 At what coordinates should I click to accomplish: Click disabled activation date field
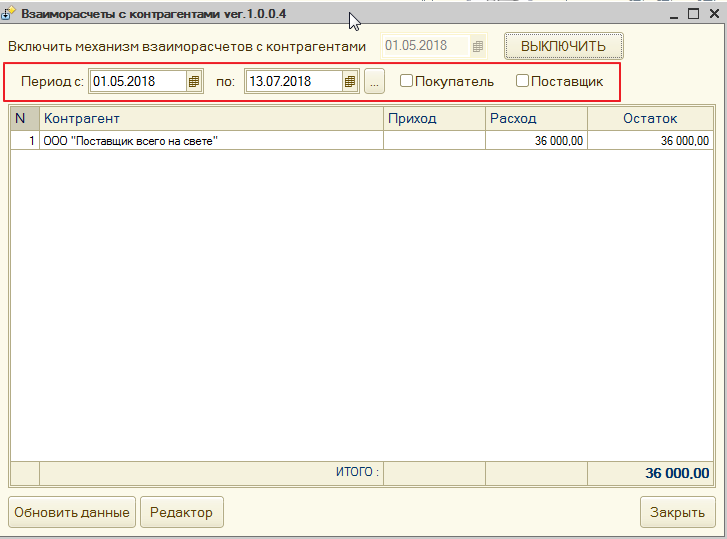426,46
